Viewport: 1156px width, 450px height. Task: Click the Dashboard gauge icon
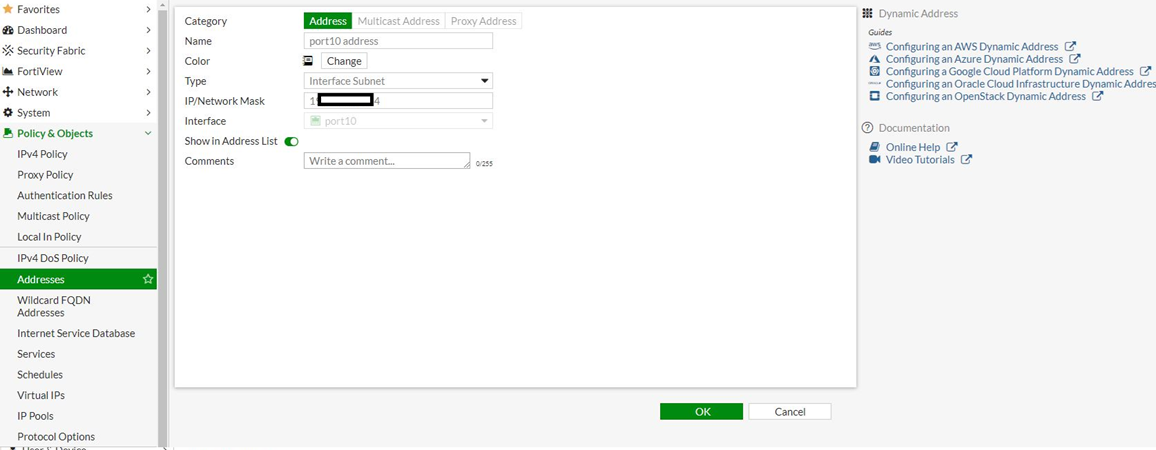[8, 30]
